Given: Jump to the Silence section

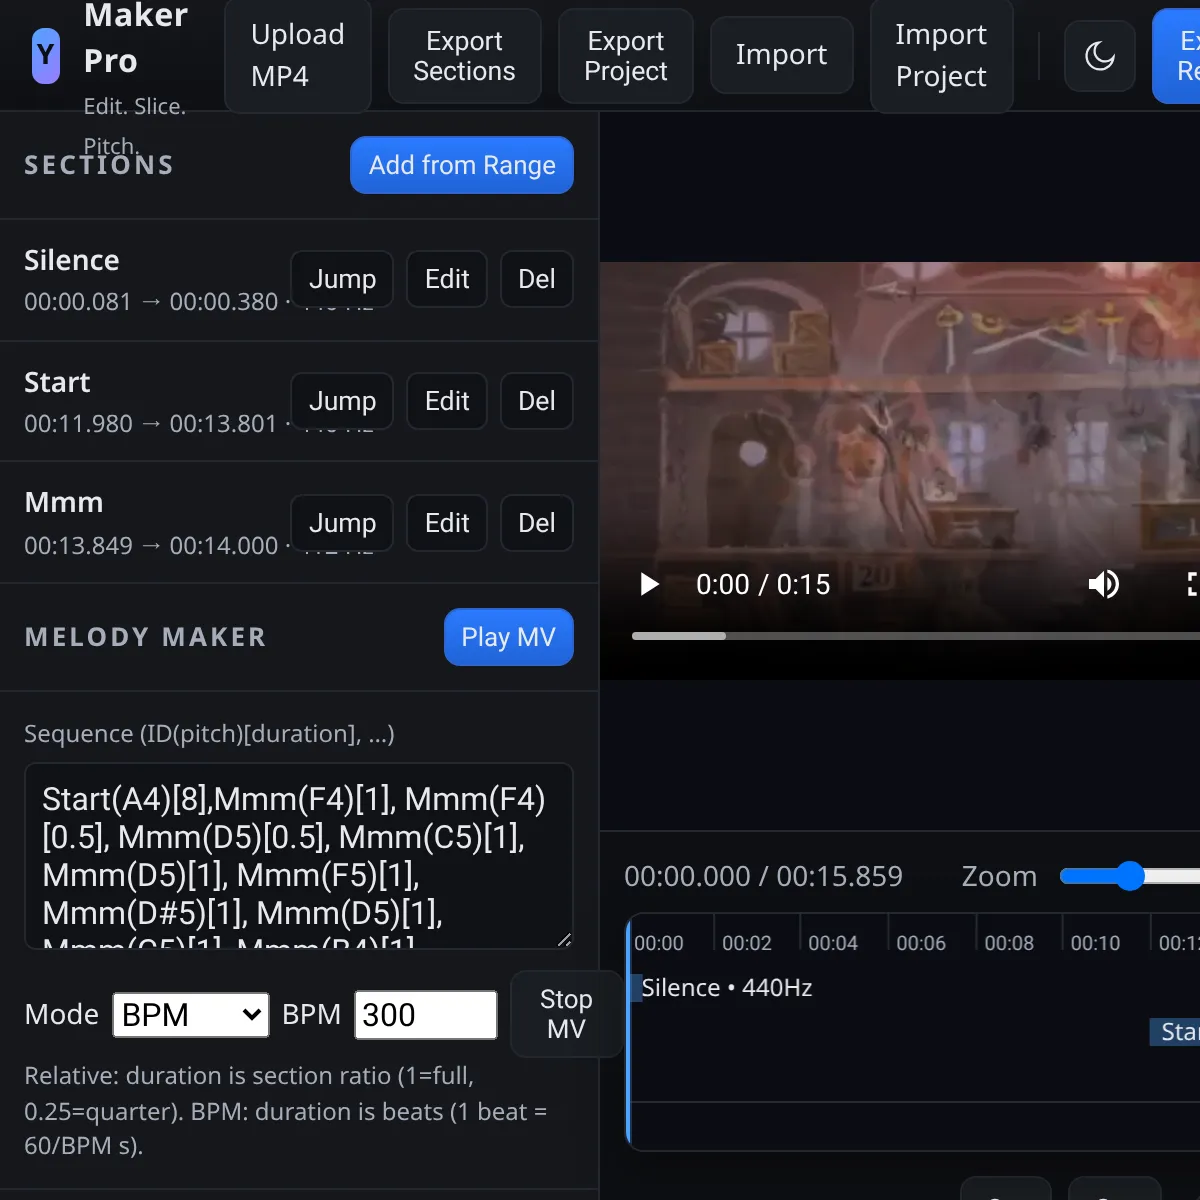Looking at the screenshot, I should (342, 279).
